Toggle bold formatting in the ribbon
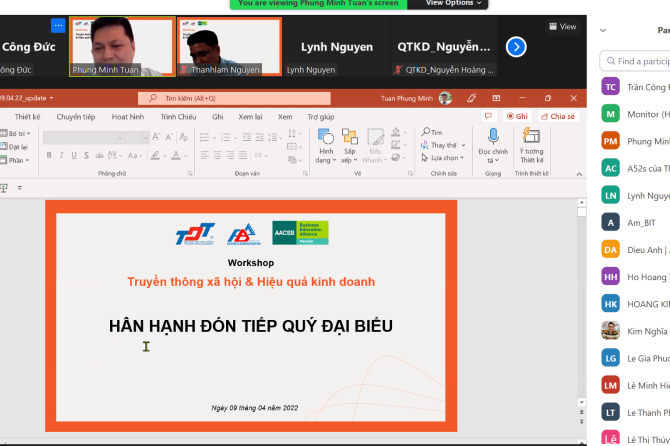Viewport: 670px width, 446px height. (x=48, y=155)
